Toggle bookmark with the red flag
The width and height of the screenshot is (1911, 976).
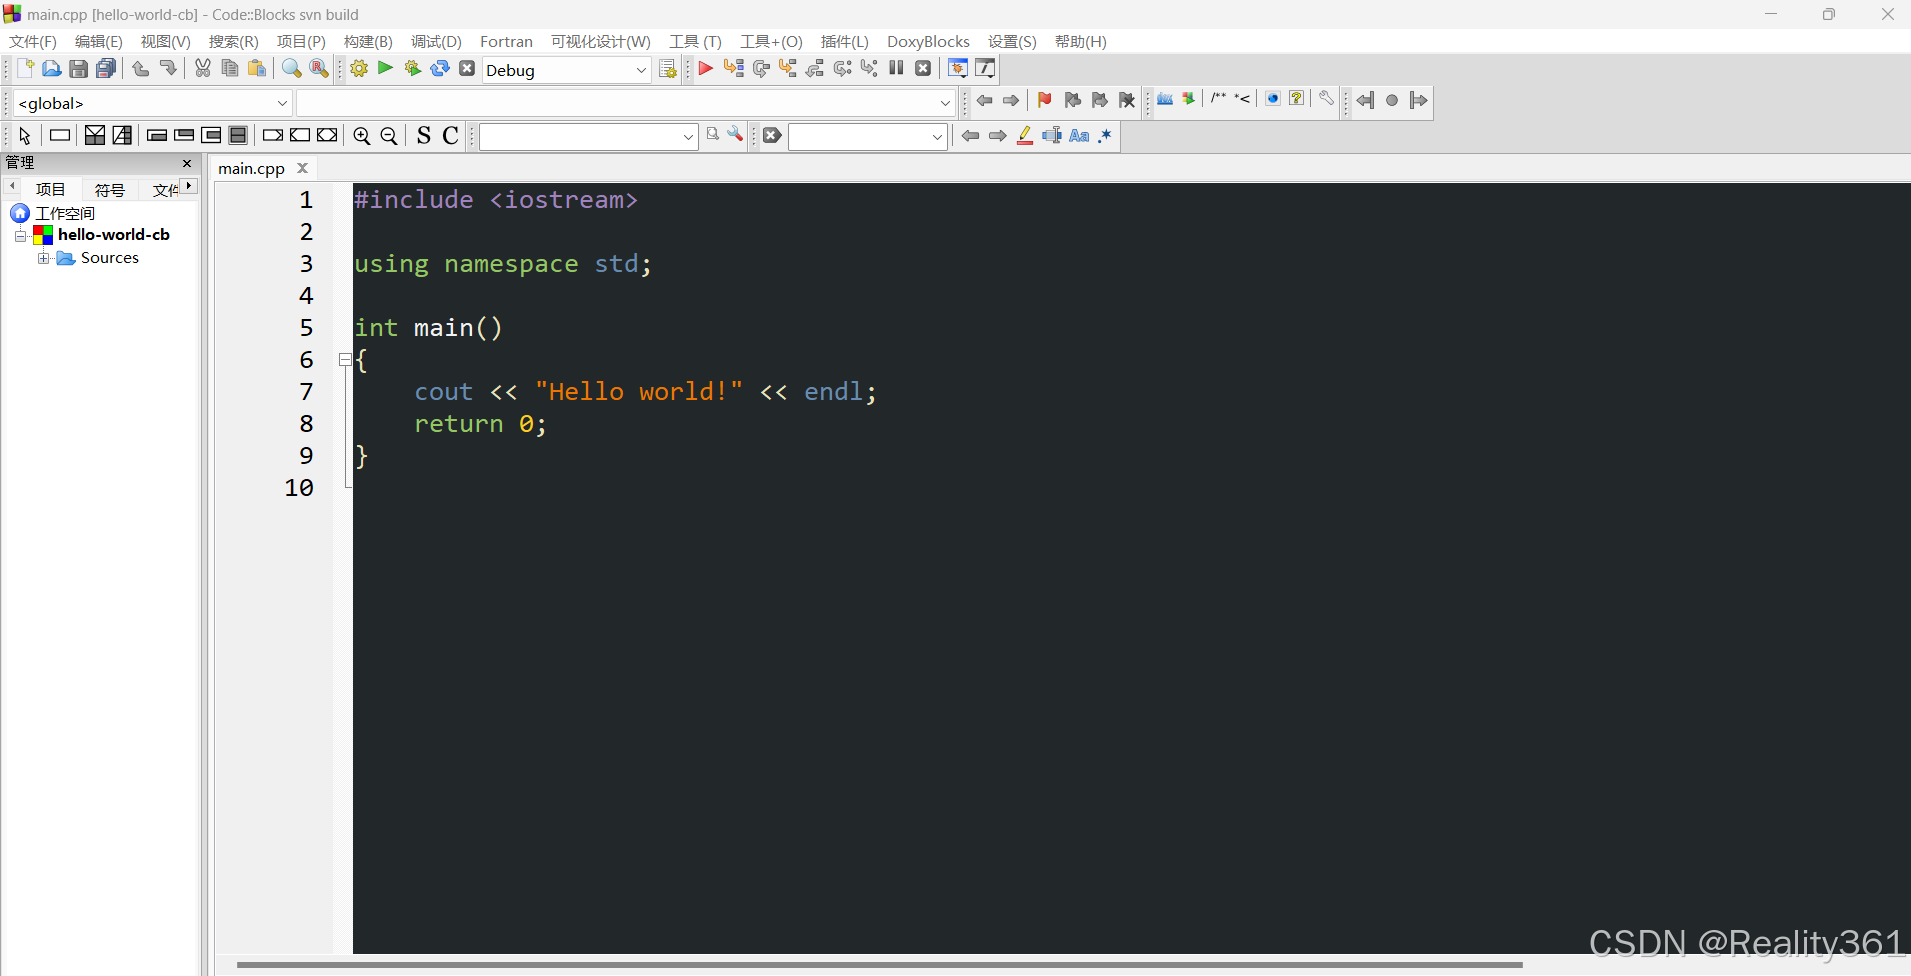point(1044,100)
